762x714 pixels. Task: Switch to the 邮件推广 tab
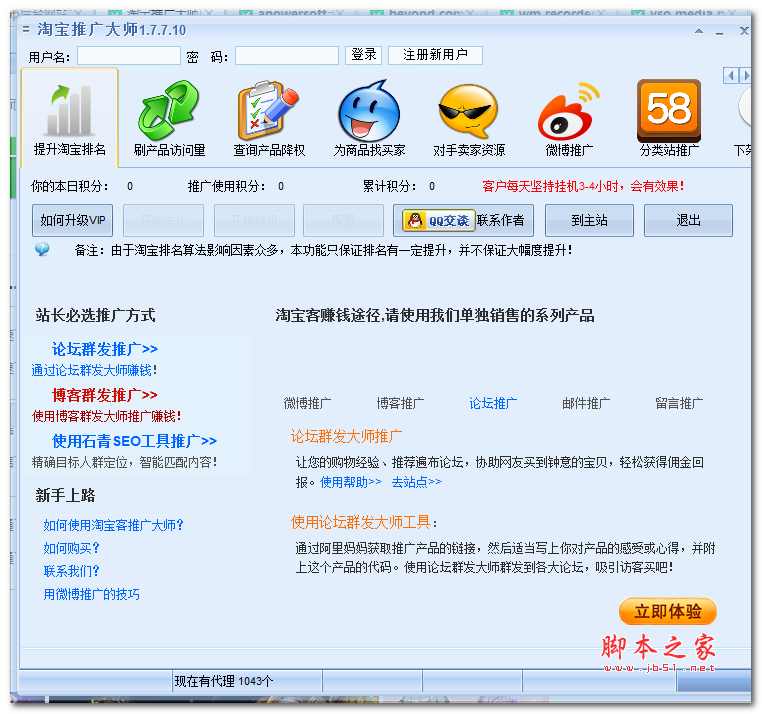click(586, 403)
